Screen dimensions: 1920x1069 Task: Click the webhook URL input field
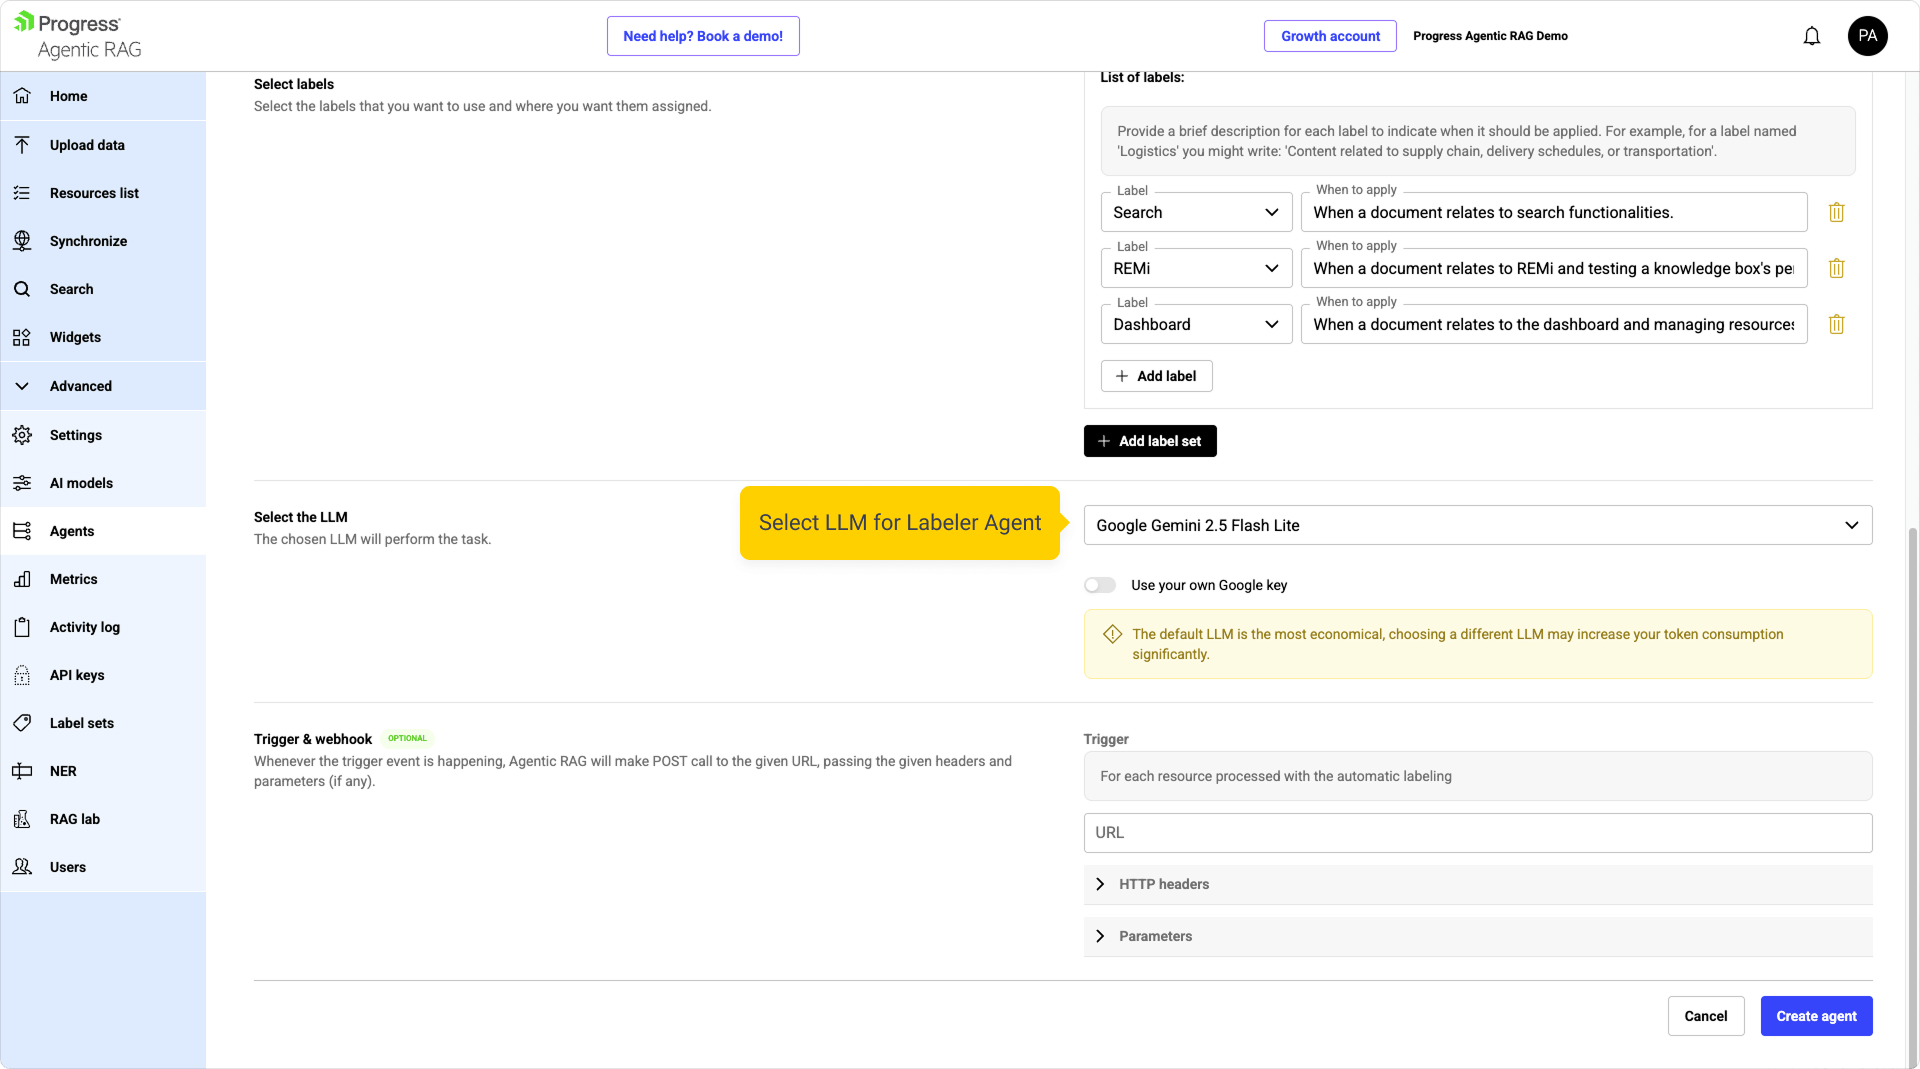point(1477,833)
